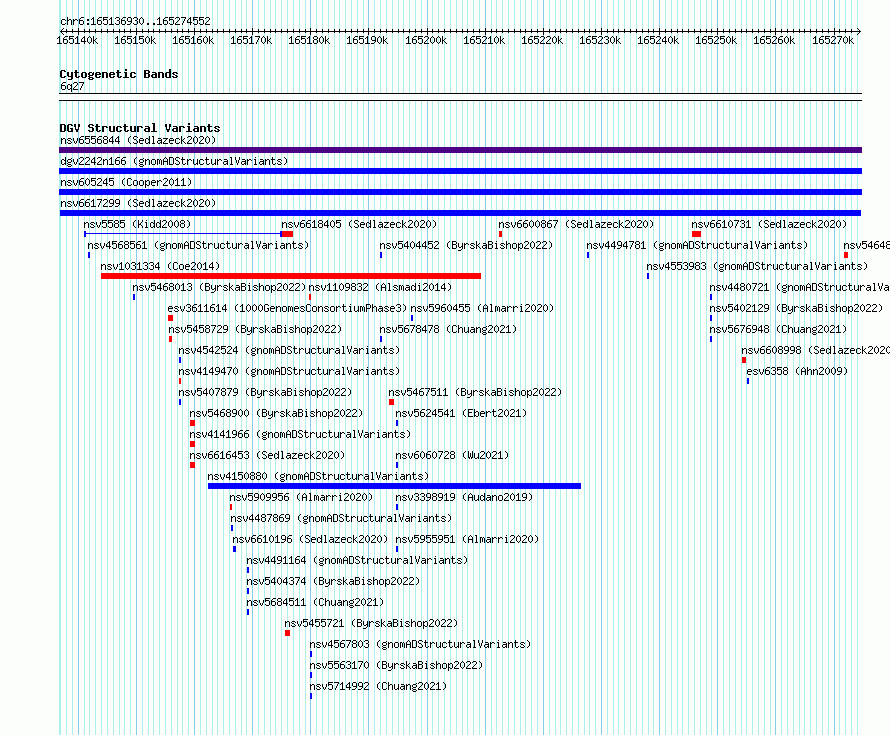
Task: Click the 165270k ruler position label
Action: click(x=833, y=40)
